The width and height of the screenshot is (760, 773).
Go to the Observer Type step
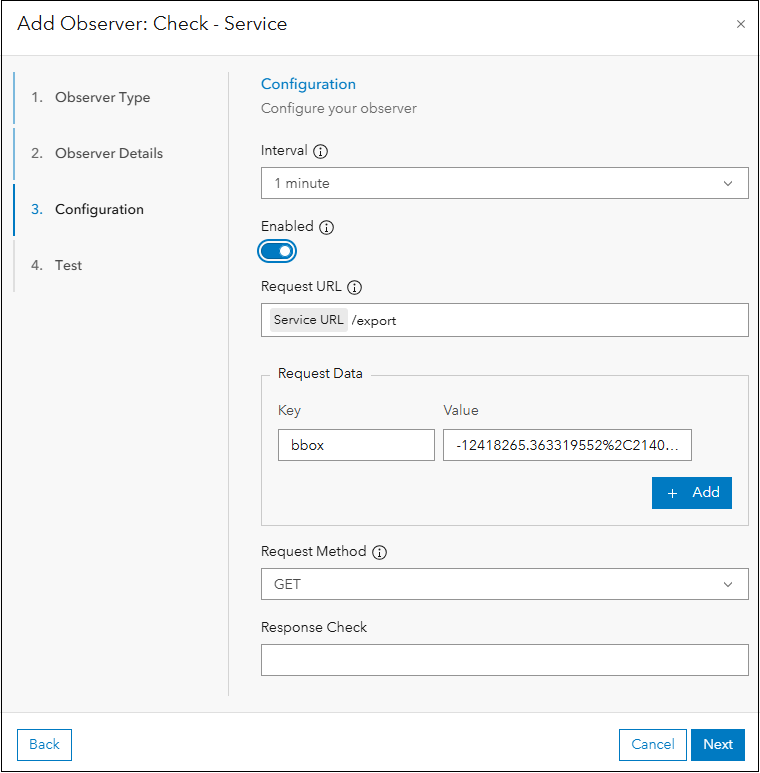tap(102, 98)
